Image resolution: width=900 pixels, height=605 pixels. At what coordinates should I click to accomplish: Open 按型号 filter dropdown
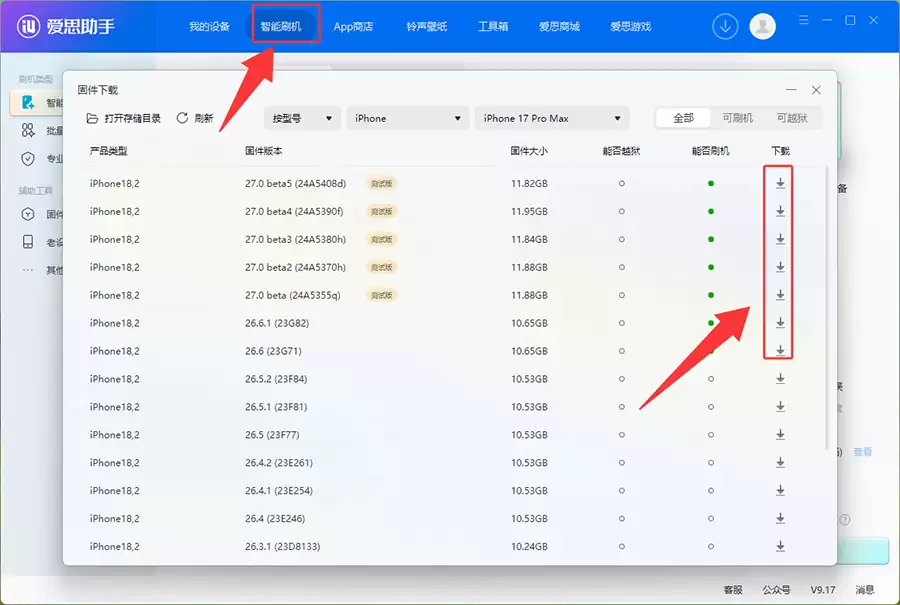tap(302, 118)
